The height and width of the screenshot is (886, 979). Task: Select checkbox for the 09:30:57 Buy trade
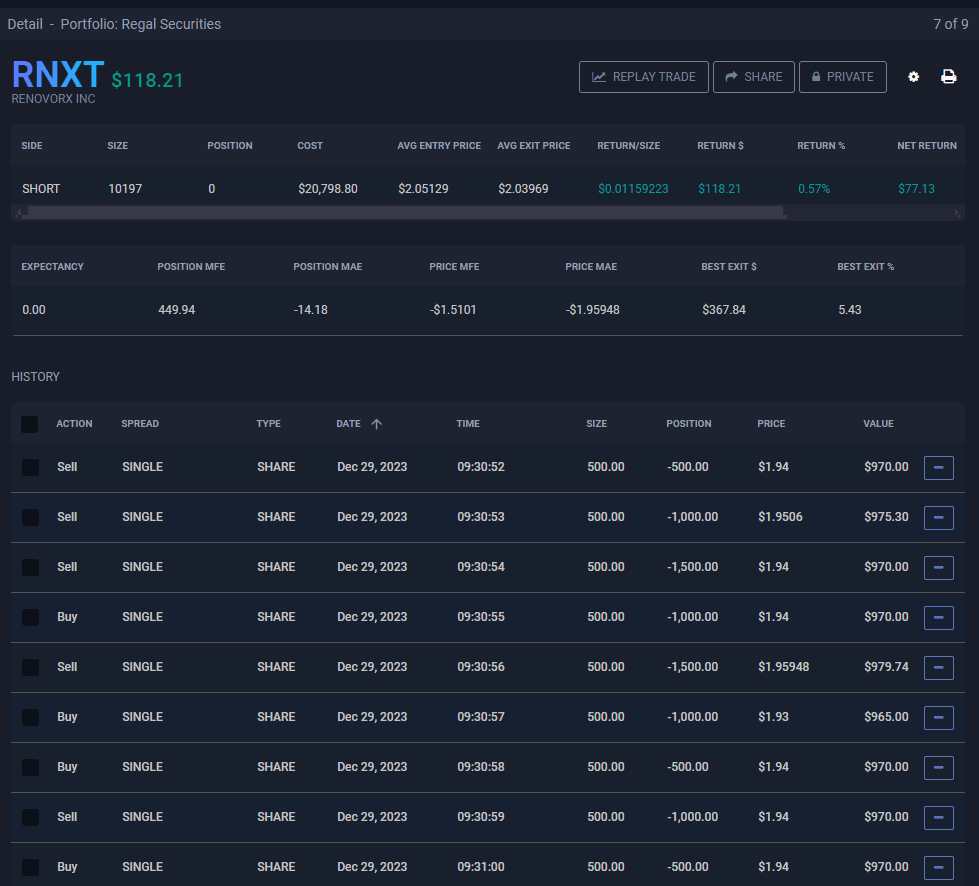point(30,717)
